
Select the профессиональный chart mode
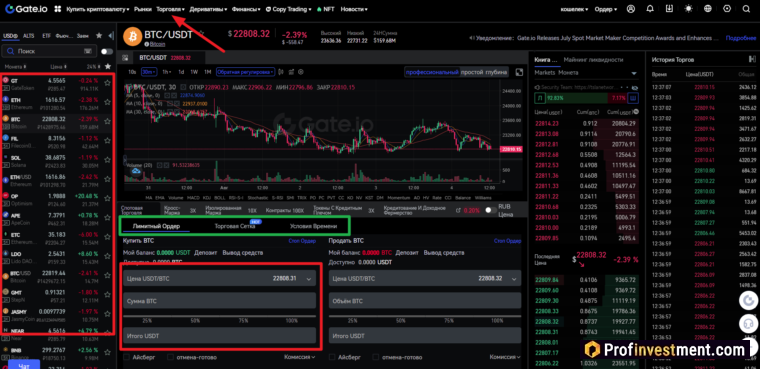coord(432,72)
